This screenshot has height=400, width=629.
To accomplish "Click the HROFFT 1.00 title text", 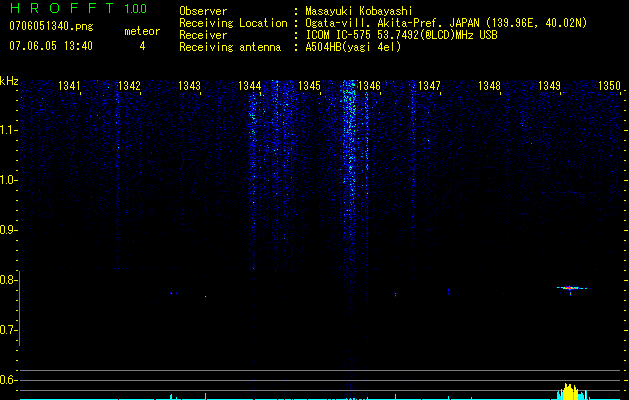I will (79, 8).
